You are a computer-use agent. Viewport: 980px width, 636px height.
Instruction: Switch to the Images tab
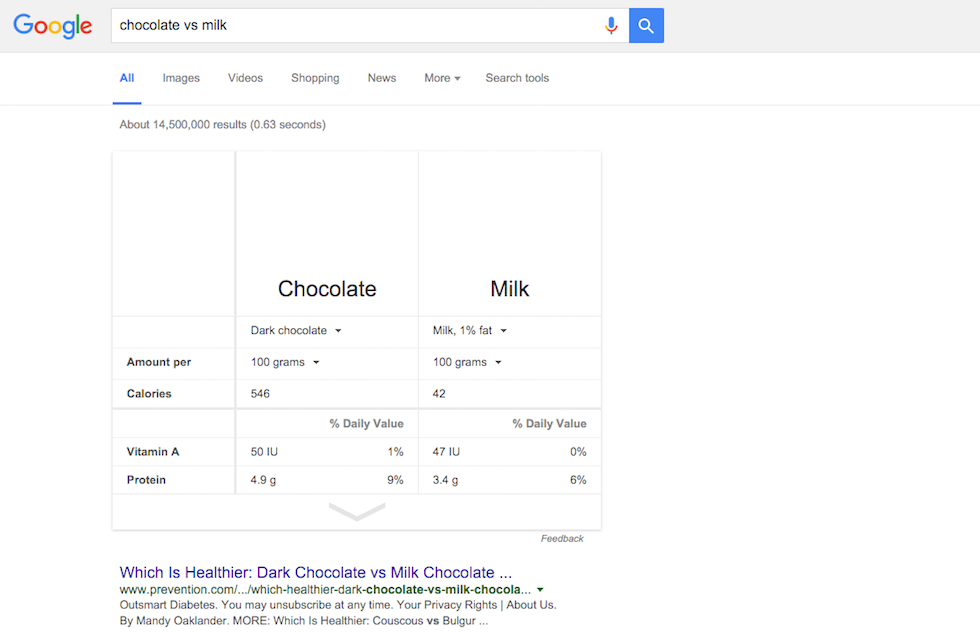[x=181, y=78]
